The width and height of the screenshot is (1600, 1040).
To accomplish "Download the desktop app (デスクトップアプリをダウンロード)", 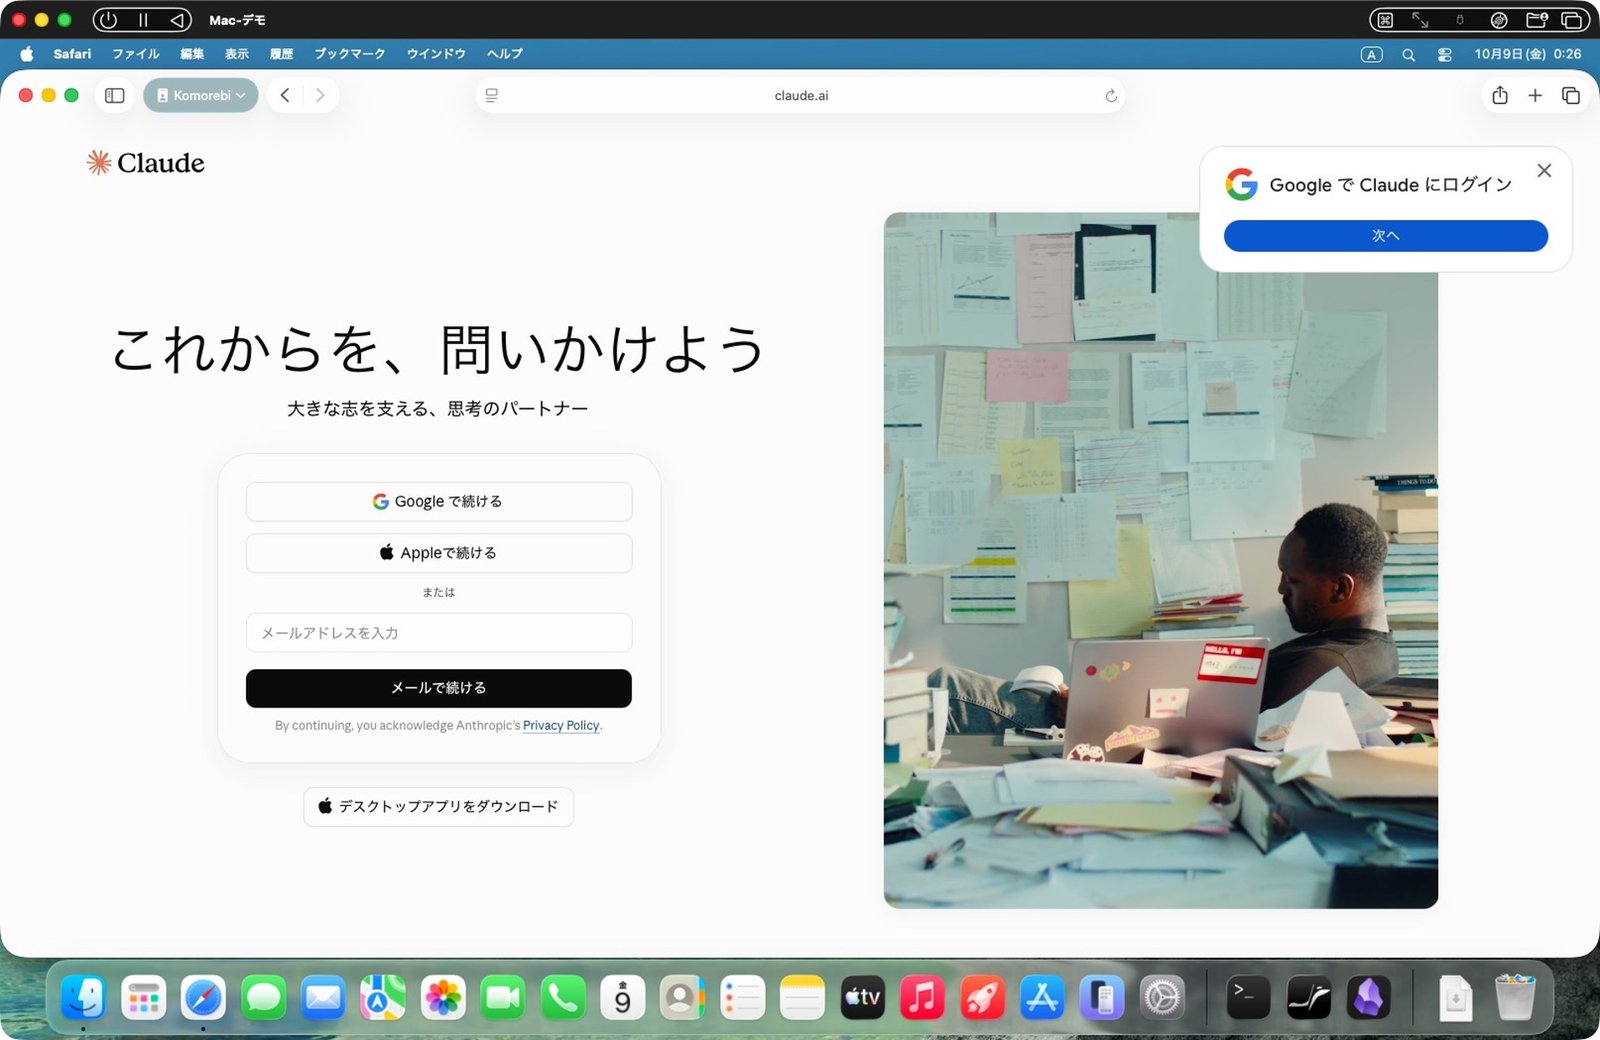I will (439, 807).
